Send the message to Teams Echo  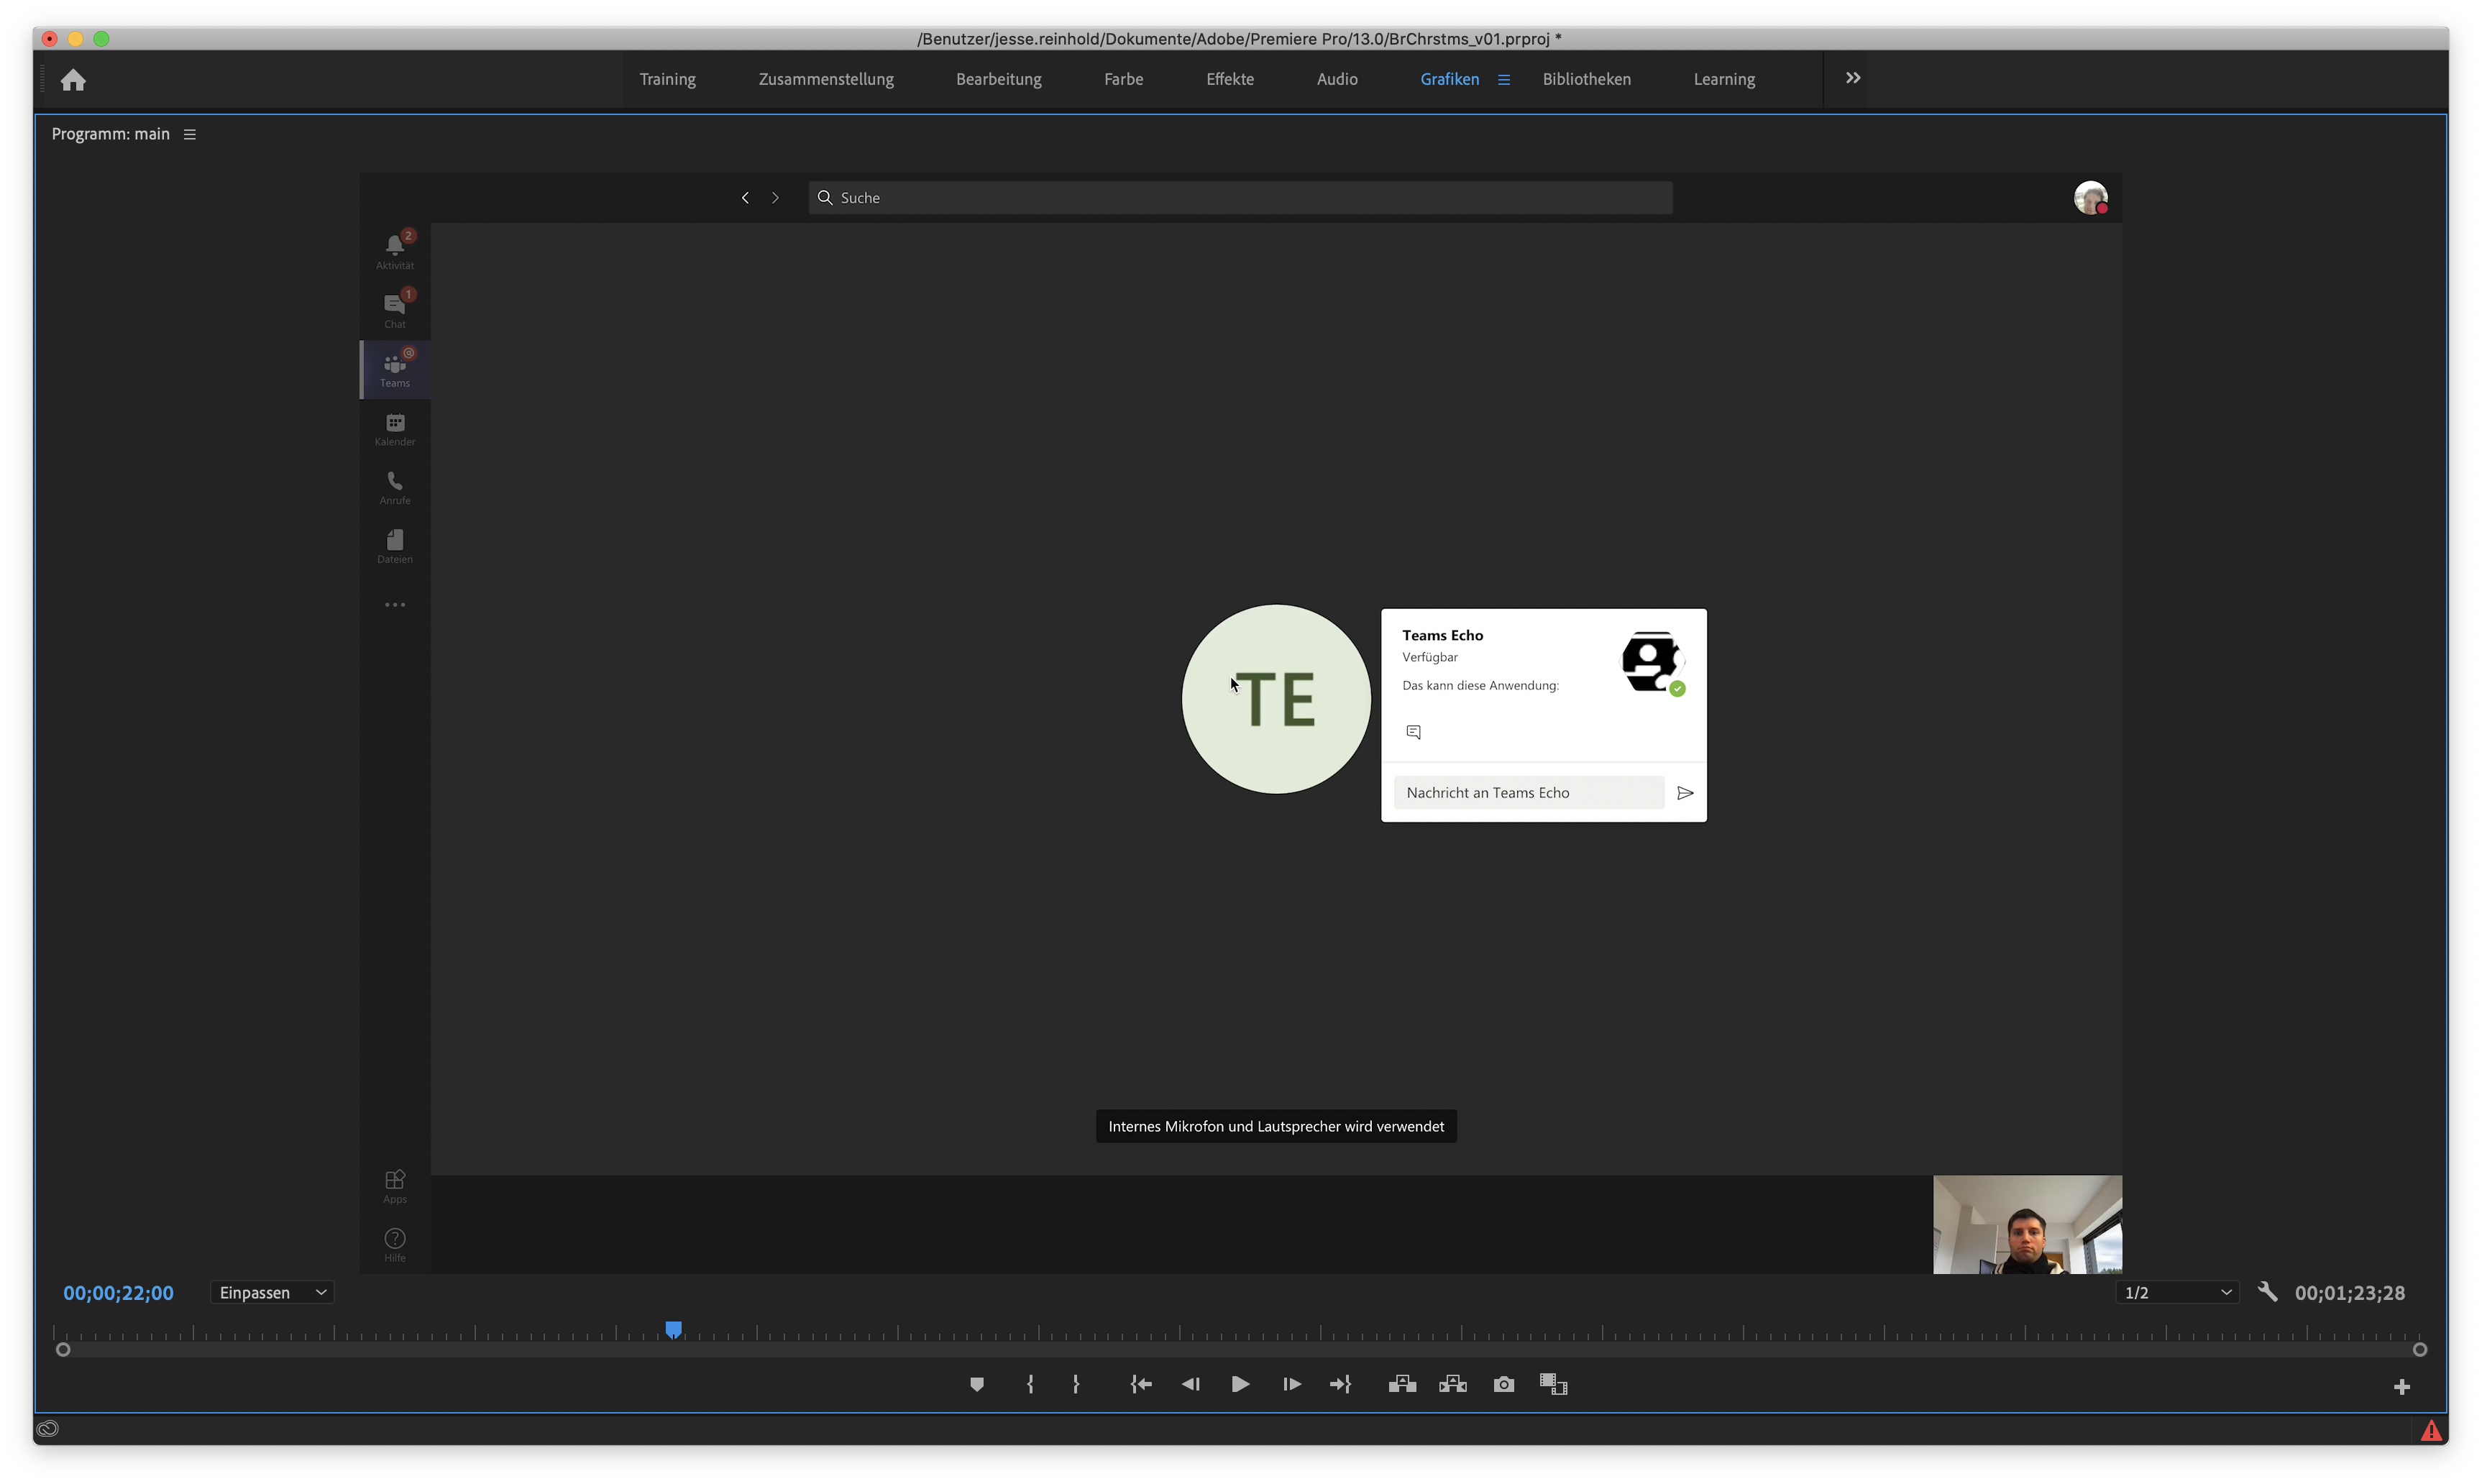[1685, 792]
